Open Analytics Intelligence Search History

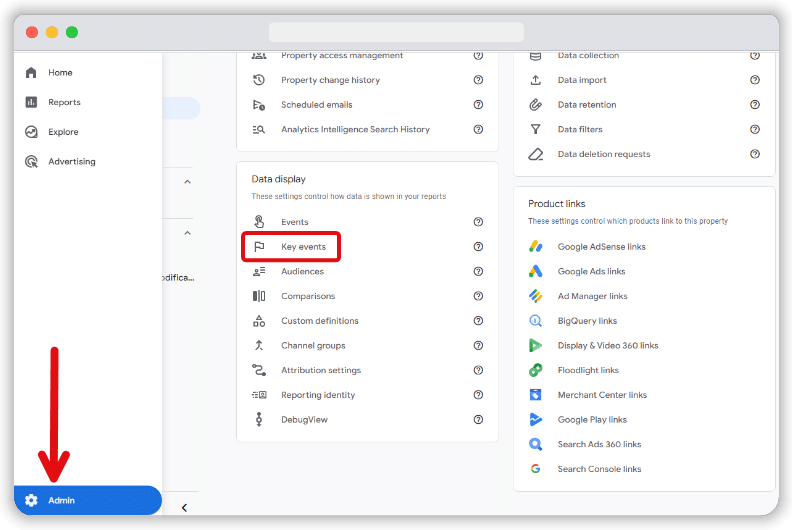click(x=356, y=129)
